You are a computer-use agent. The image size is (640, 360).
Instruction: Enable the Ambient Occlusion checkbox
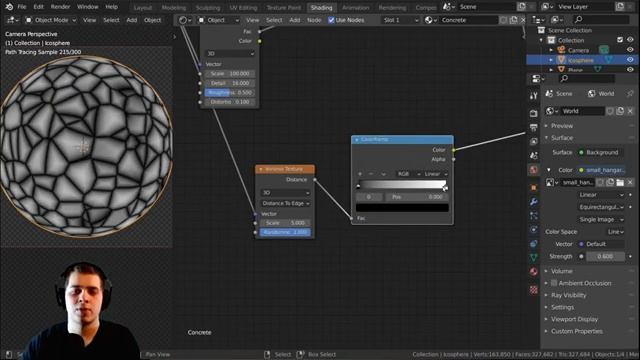[x=554, y=283]
